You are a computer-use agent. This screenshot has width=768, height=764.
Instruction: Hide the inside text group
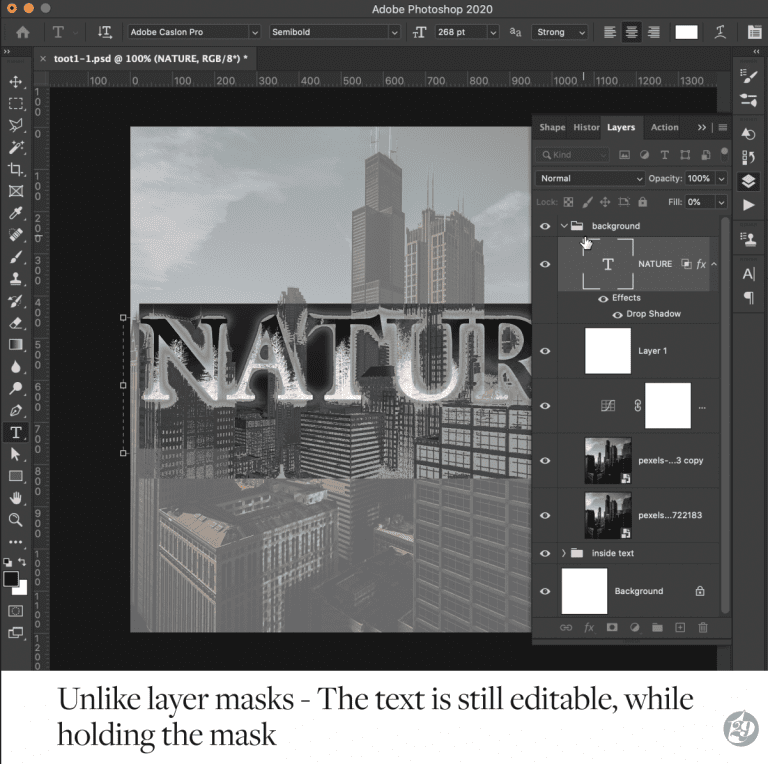(545, 553)
